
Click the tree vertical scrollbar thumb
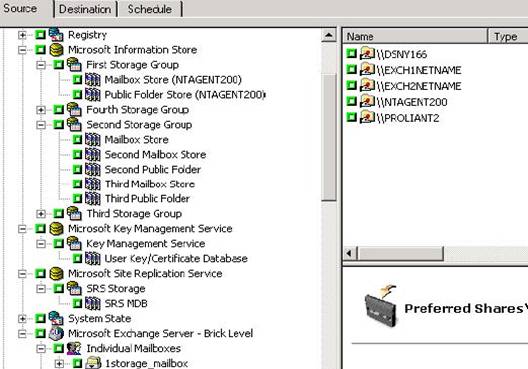[x=329, y=138]
